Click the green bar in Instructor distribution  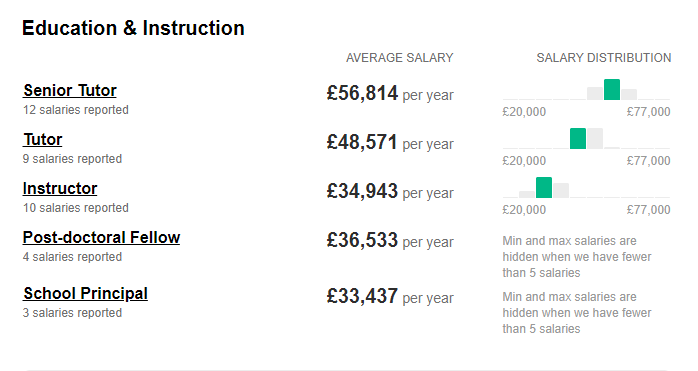point(544,188)
